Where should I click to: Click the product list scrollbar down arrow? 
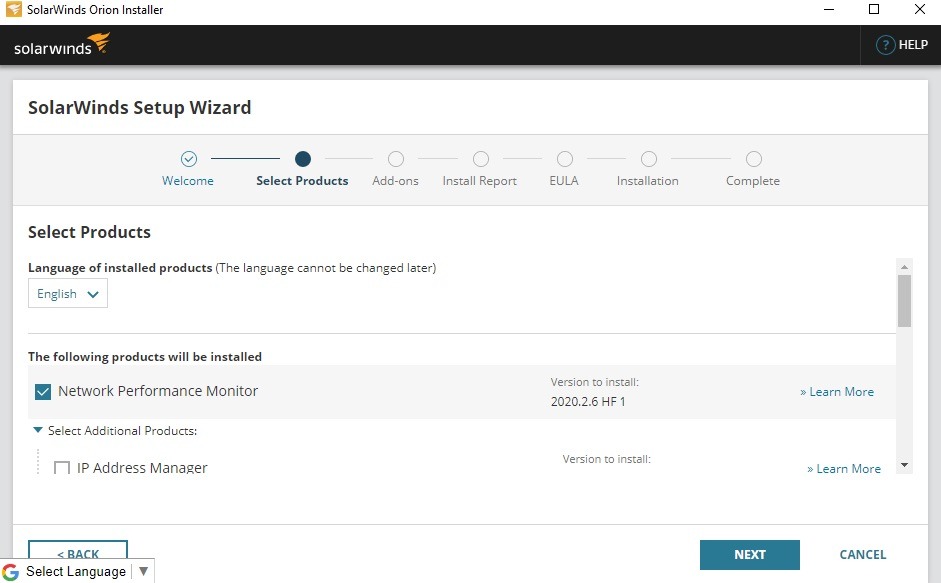pos(904,465)
